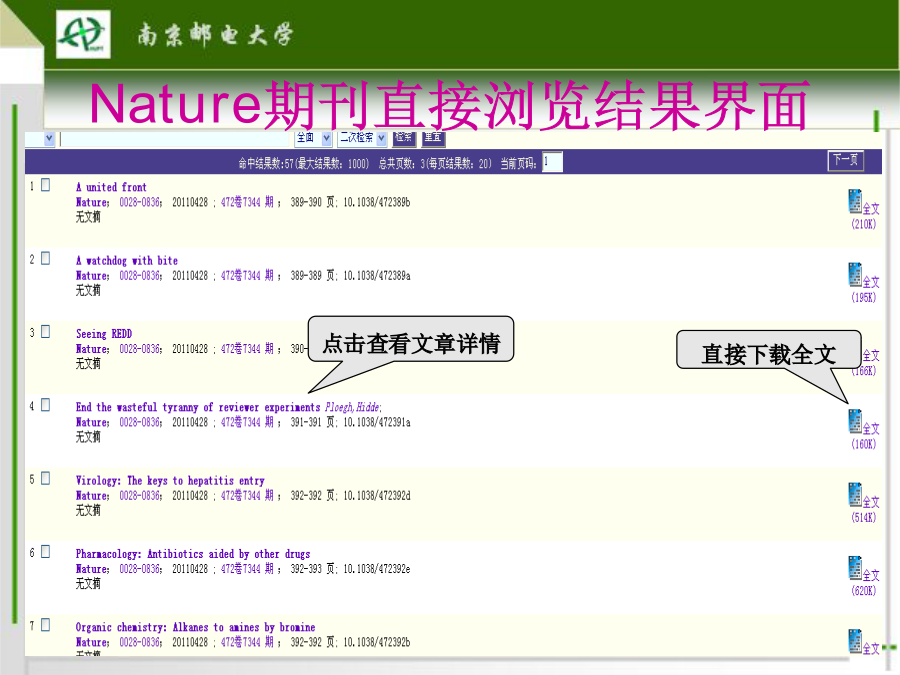The width and height of the screenshot is (900, 675).
Task: Click the hit count text '命中结果数:57'
Action: (x=265, y=164)
